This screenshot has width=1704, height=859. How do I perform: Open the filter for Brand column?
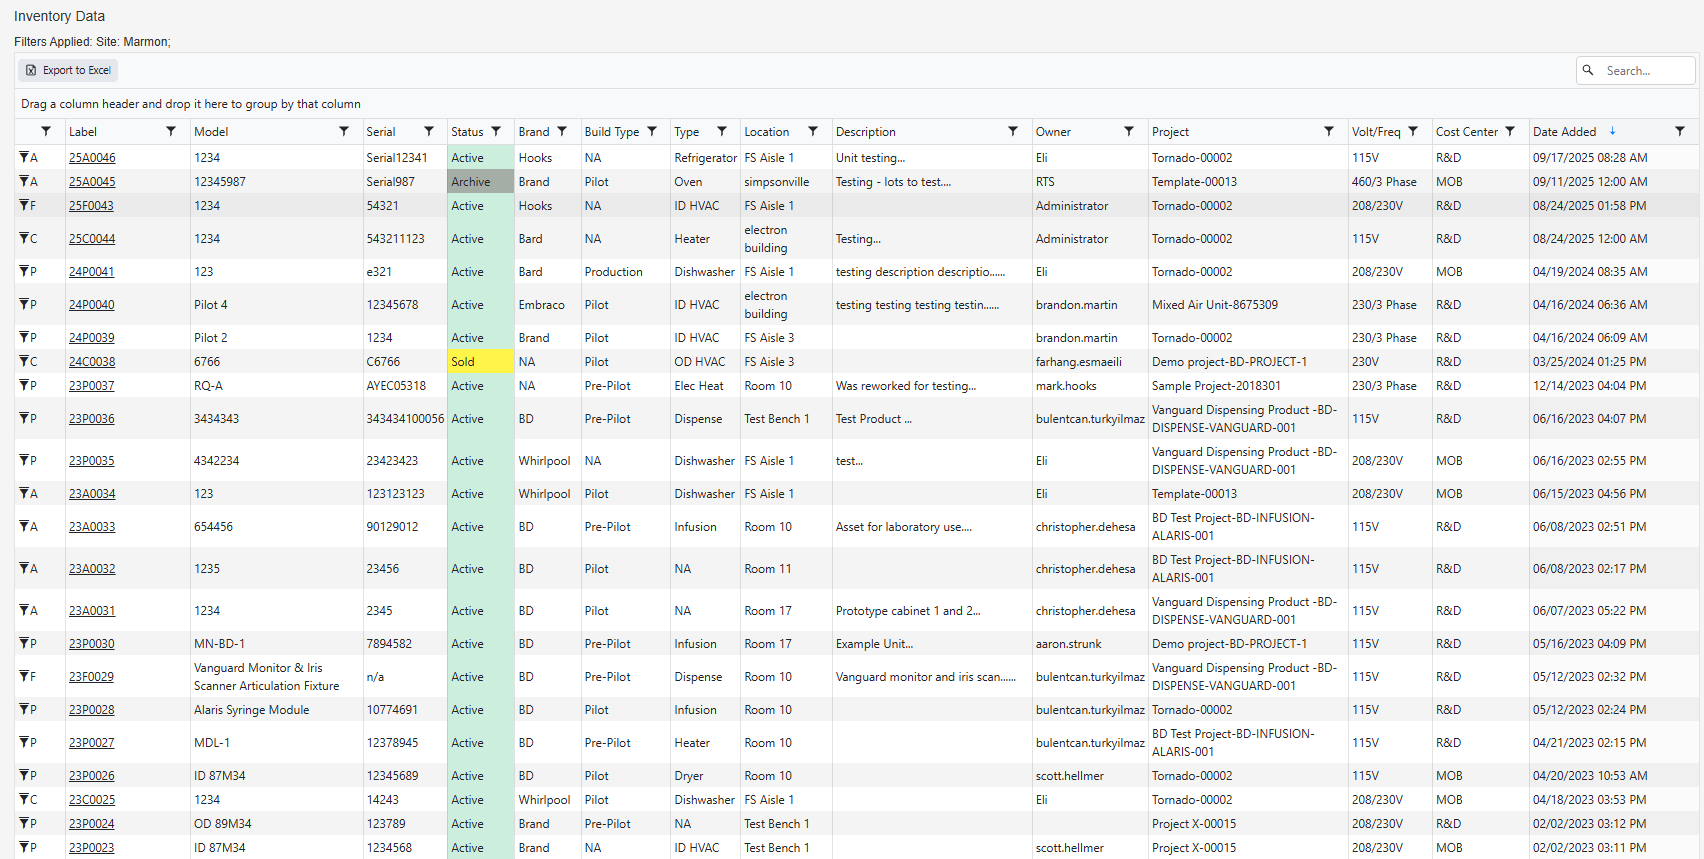pos(562,131)
